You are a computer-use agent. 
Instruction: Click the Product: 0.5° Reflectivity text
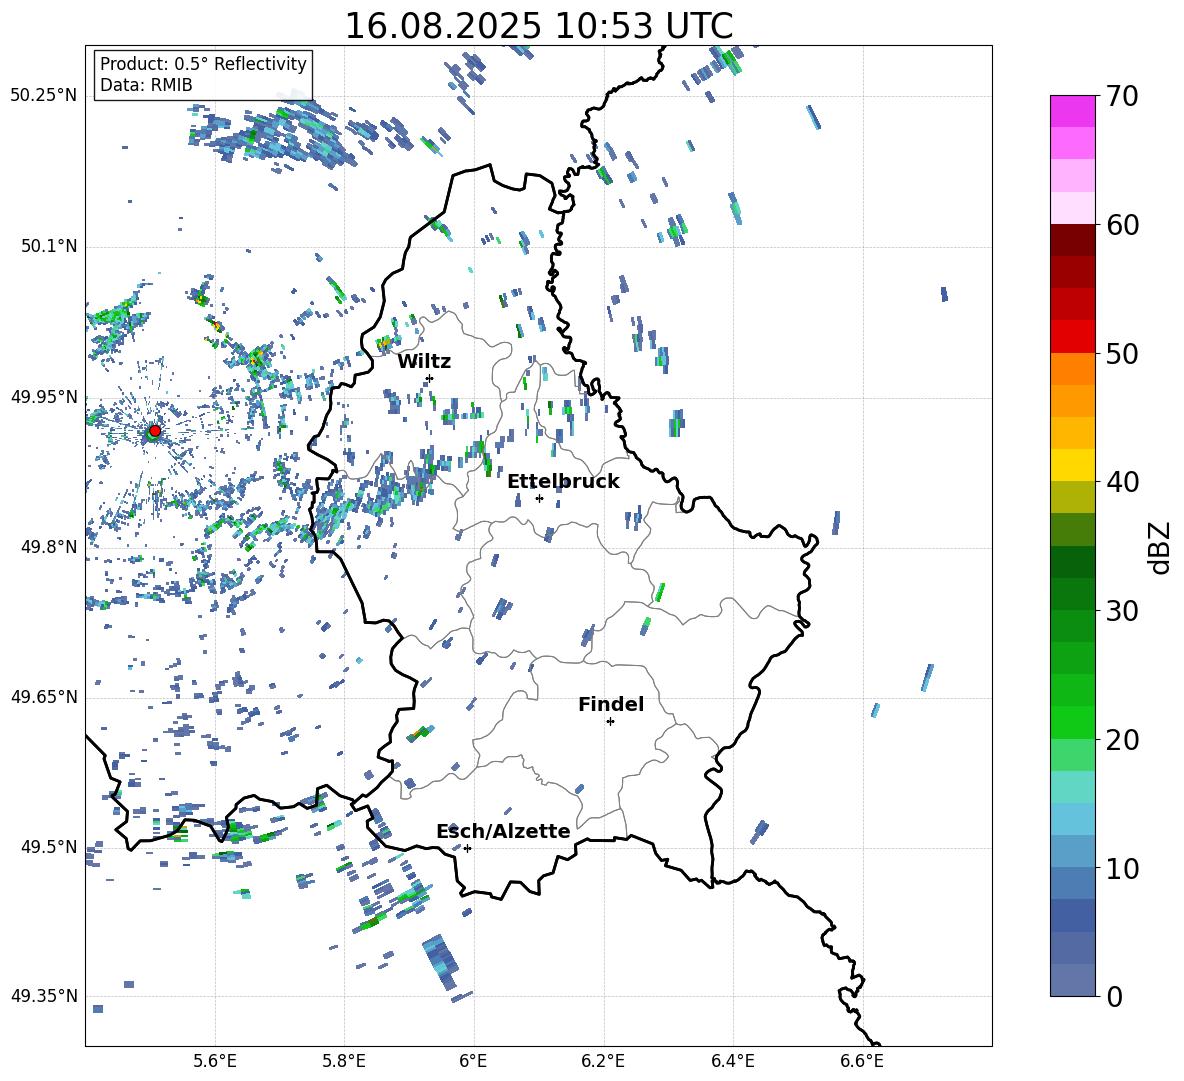(203, 63)
